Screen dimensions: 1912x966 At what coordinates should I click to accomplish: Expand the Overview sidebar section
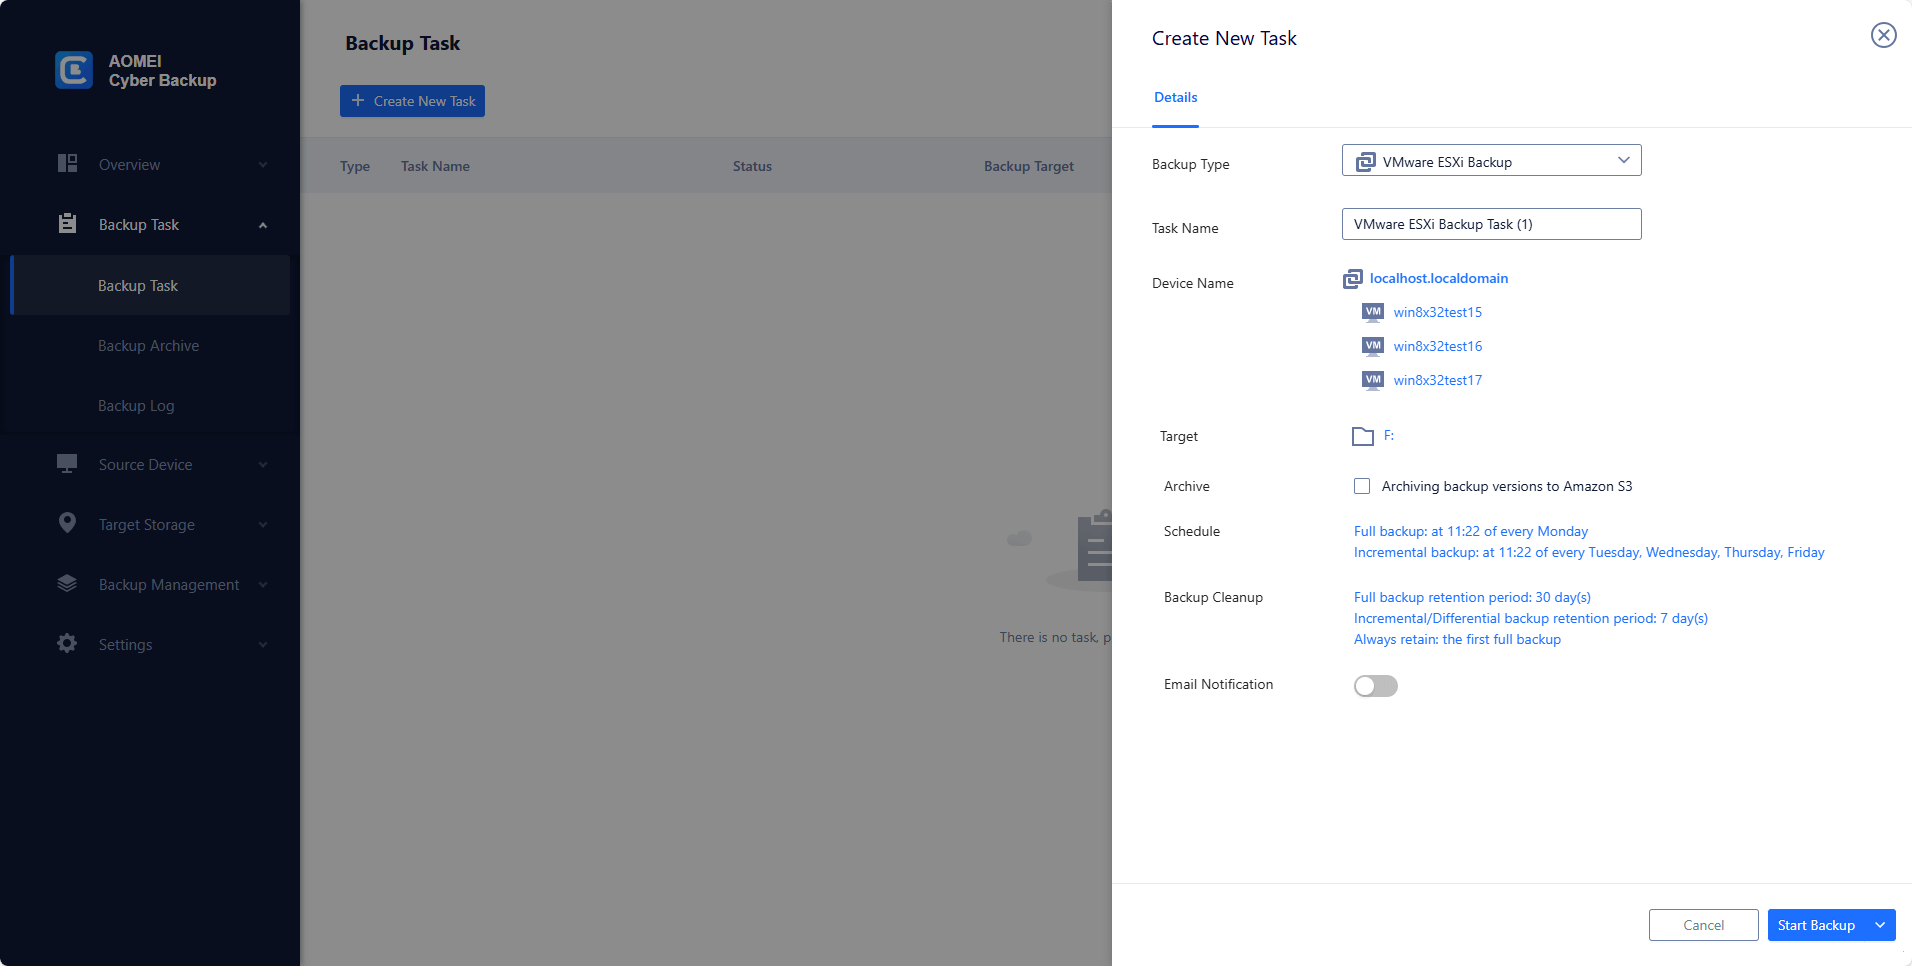263,165
